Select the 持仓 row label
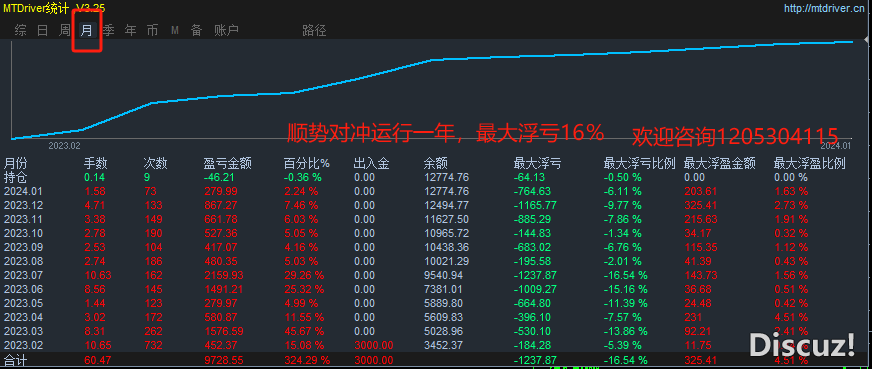Screen dimensions: 872x369 tap(15, 177)
